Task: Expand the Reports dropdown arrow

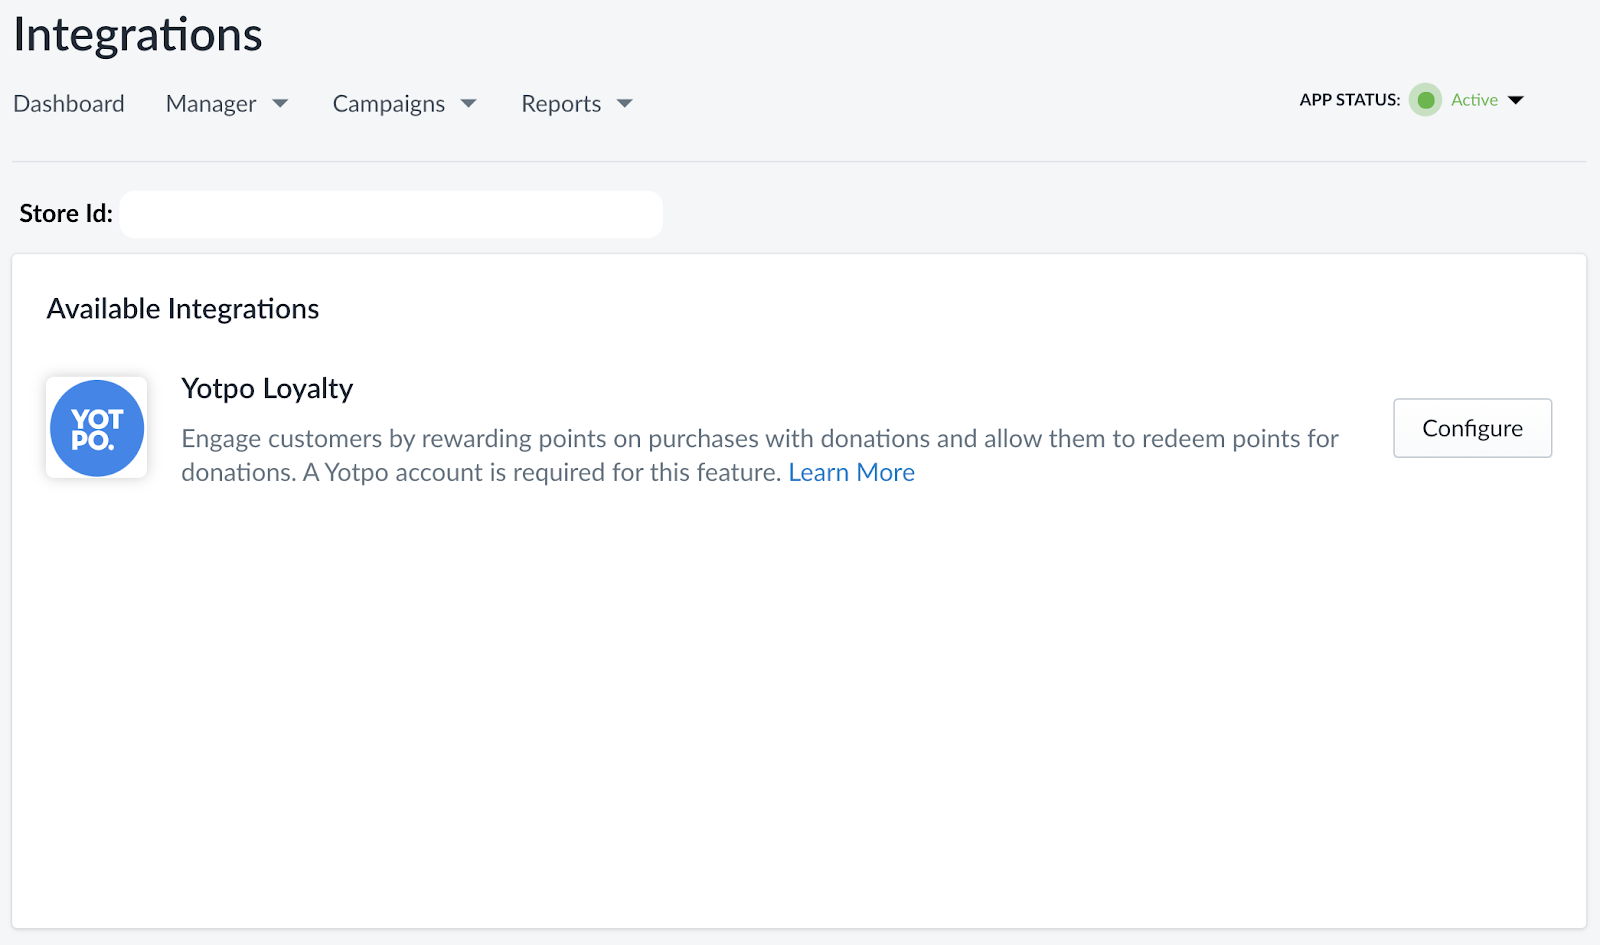Action: click(x=625, y=104)
